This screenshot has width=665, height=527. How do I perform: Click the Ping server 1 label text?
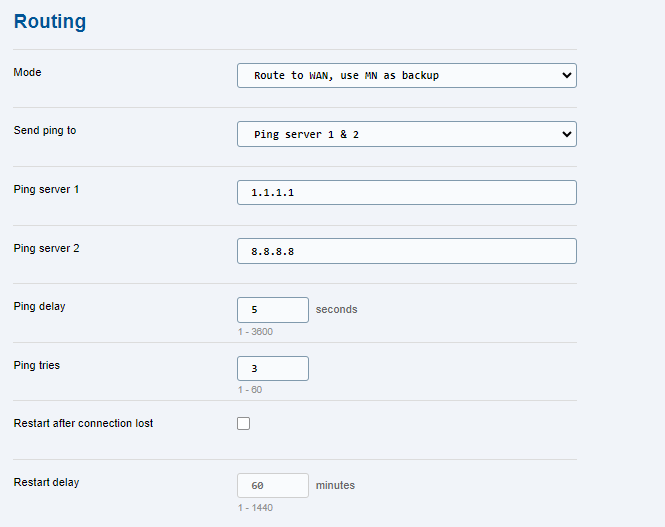pos(46,189)
